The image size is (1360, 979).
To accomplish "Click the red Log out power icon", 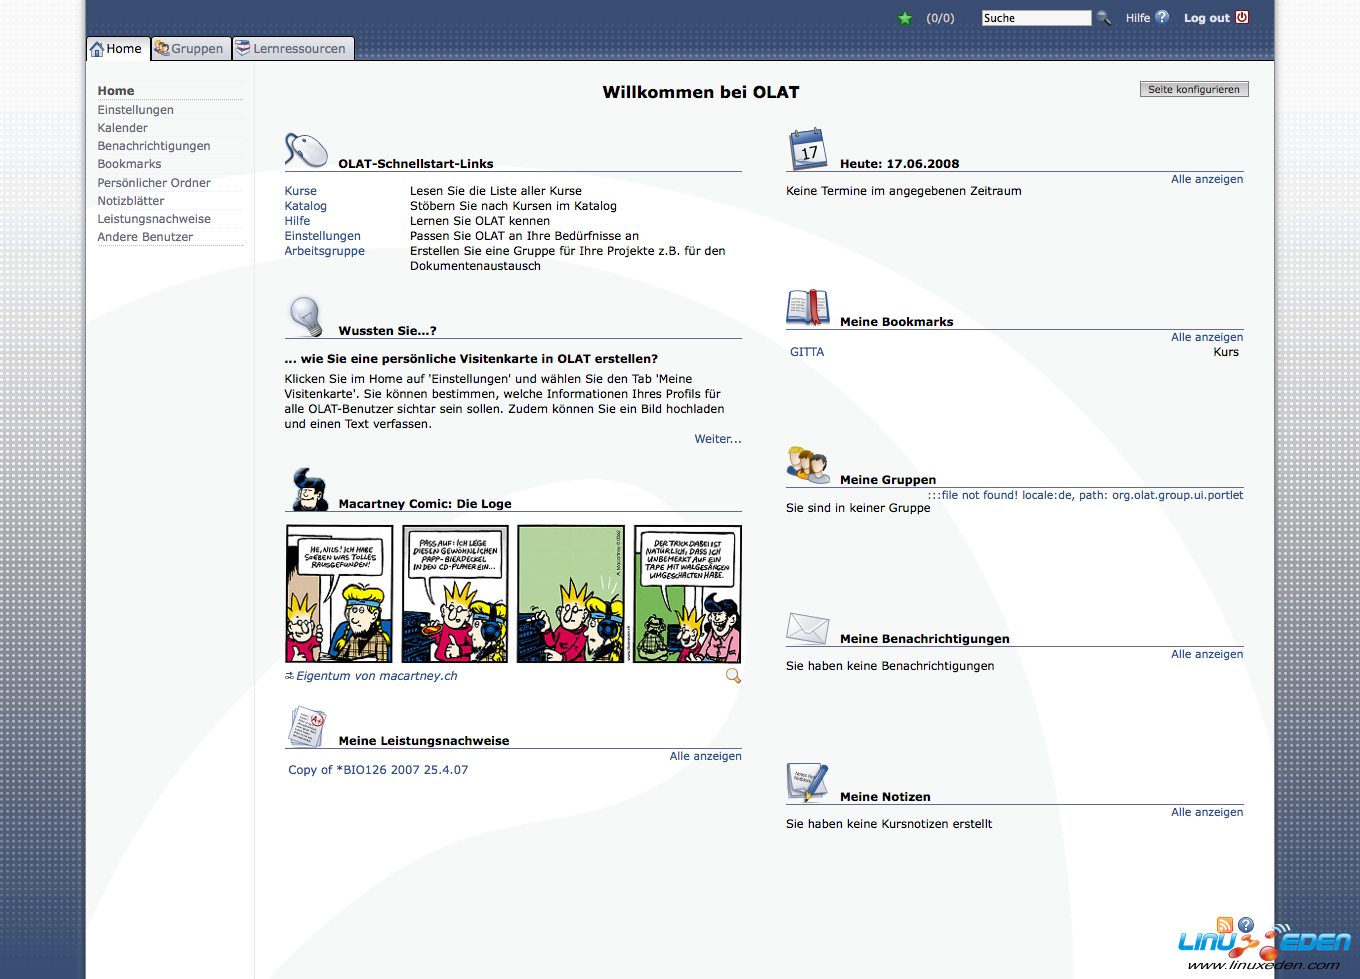I will (1242, 17).
